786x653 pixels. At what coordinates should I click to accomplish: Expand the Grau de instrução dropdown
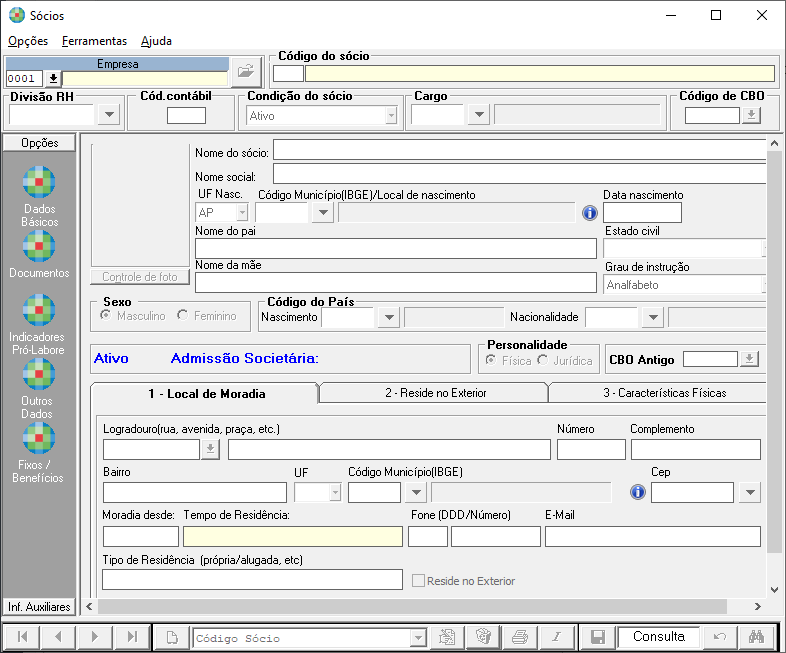763,285
